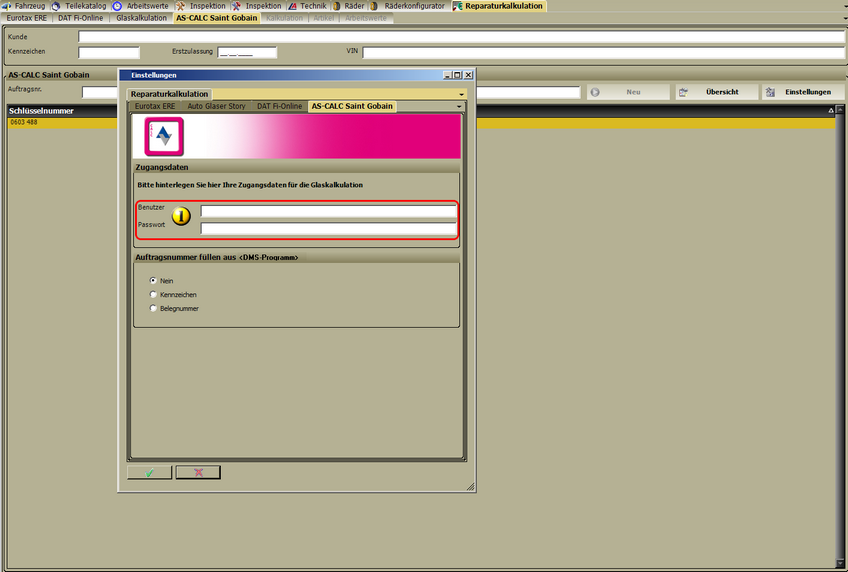Close the Einstellungen dialog
The width and height of the screenshot is (848, 572).
point(468,75)
